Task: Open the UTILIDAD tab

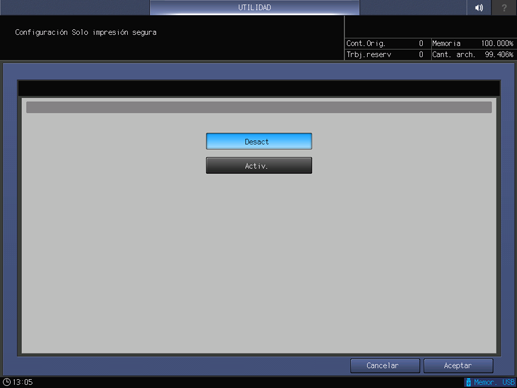Action: [254, 7]
